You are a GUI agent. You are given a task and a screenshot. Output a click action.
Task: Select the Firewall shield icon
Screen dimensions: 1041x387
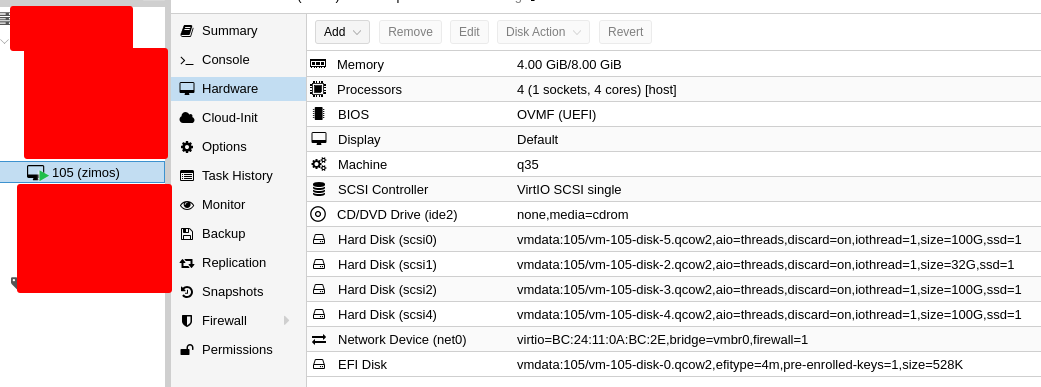click(187, 321)
